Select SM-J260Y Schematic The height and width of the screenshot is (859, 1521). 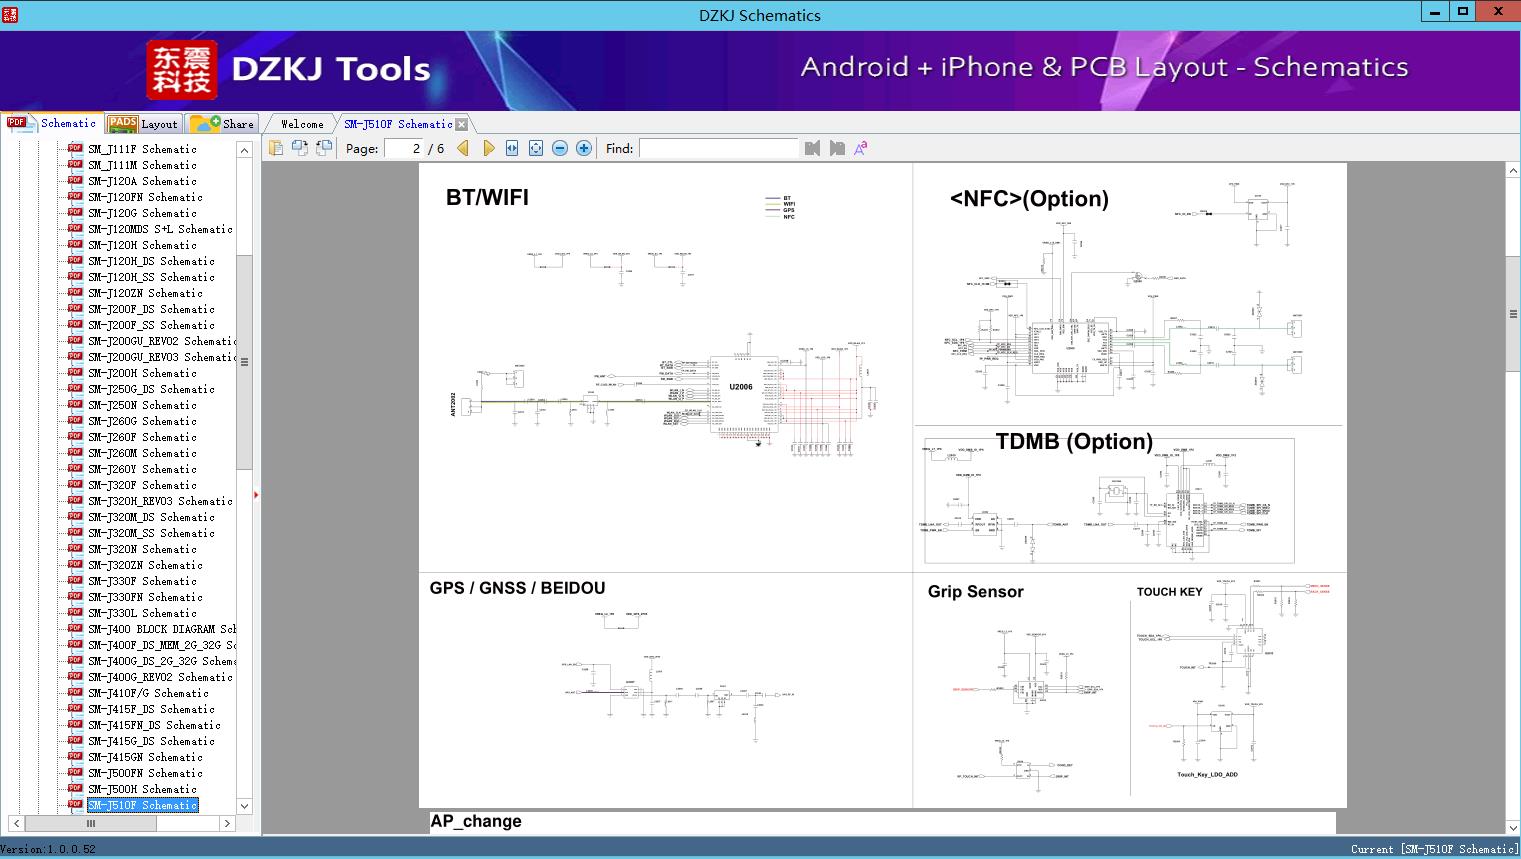pyautogui.click(x=142, y=469)
